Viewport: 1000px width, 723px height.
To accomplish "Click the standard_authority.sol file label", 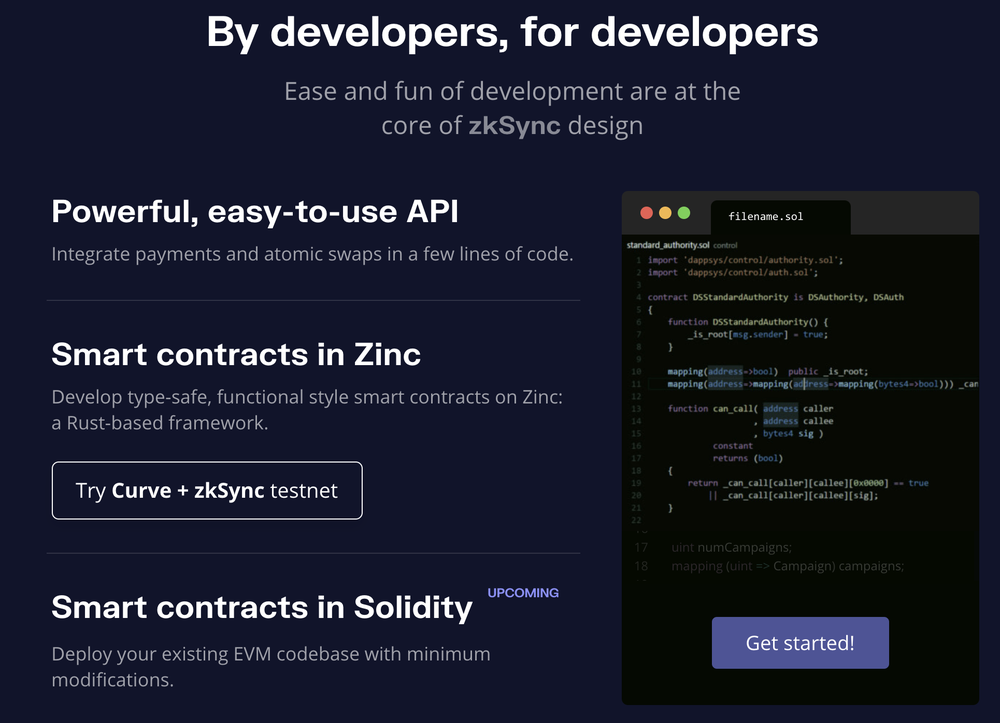I will [668, 245].
